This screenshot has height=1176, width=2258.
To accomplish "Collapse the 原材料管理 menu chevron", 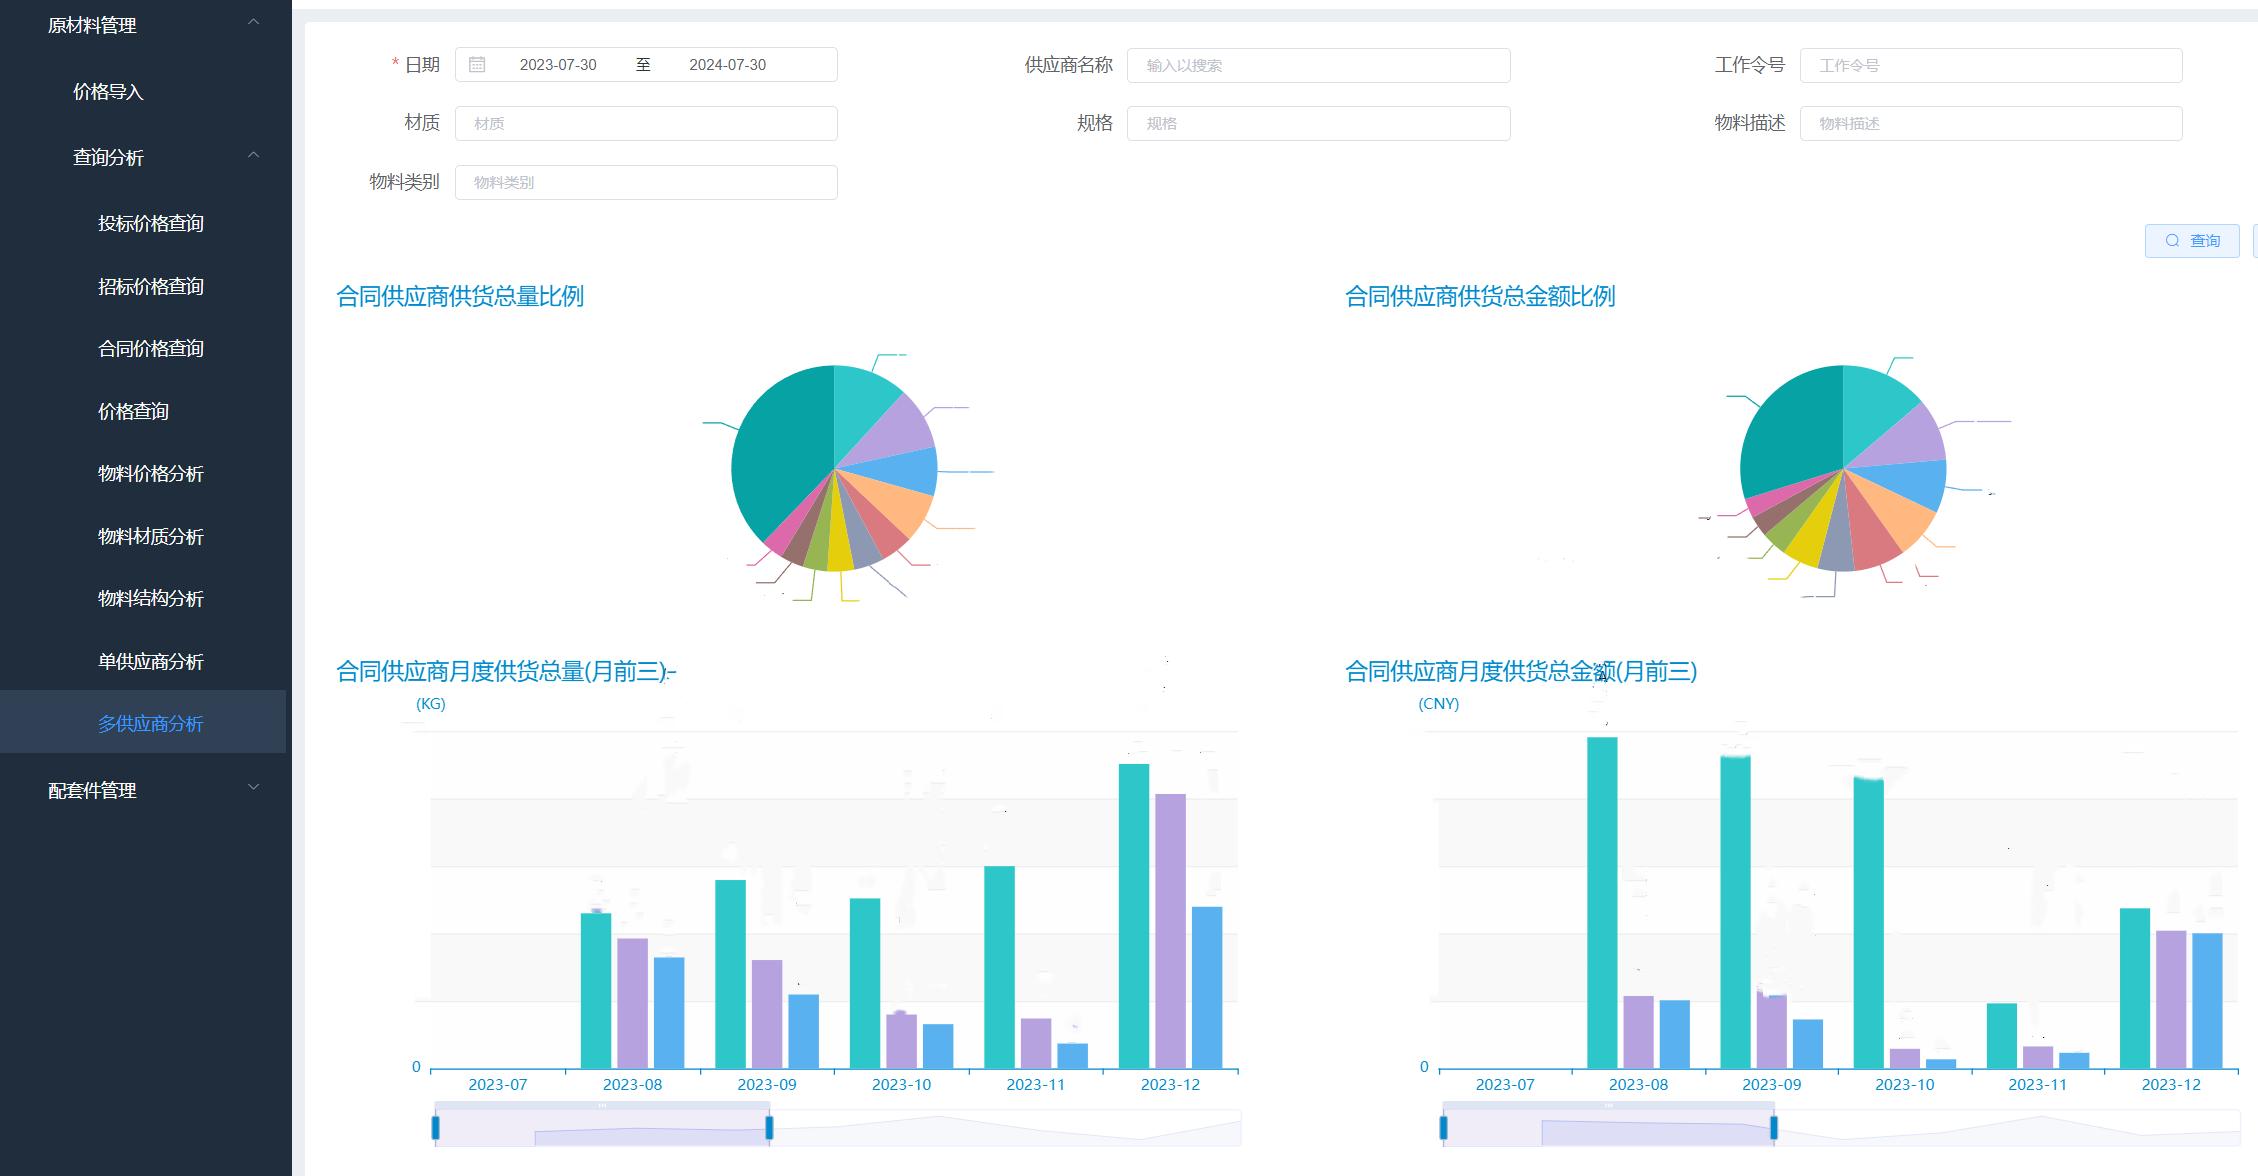I will pos(254,22).
